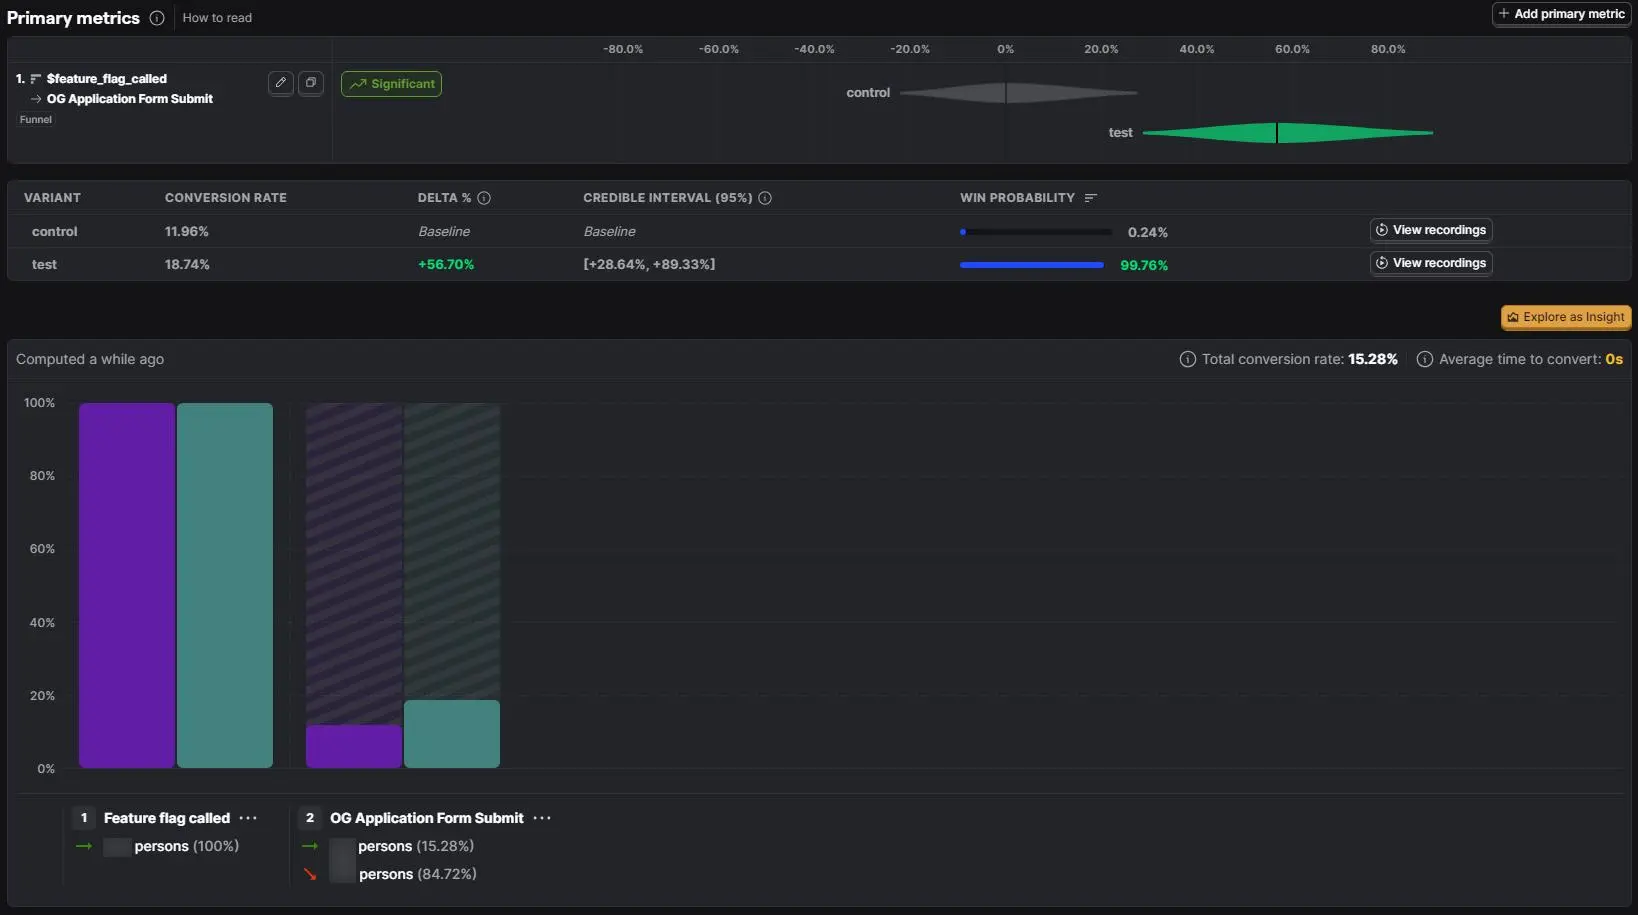The height and width of the screenshot is (915, 1638).
Task: Click the teal converted bar in step two
Action: (x=452, y=734)
